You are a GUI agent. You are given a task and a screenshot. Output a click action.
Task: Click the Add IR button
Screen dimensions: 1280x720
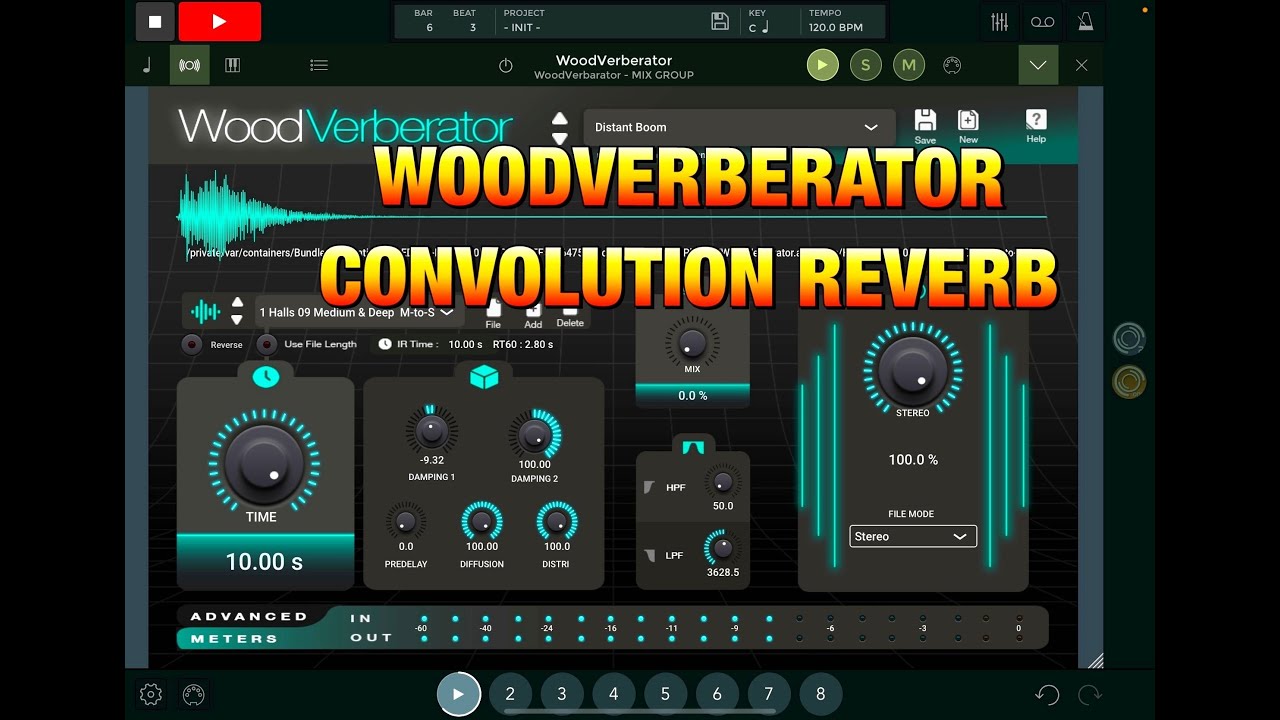click(533, 314)
